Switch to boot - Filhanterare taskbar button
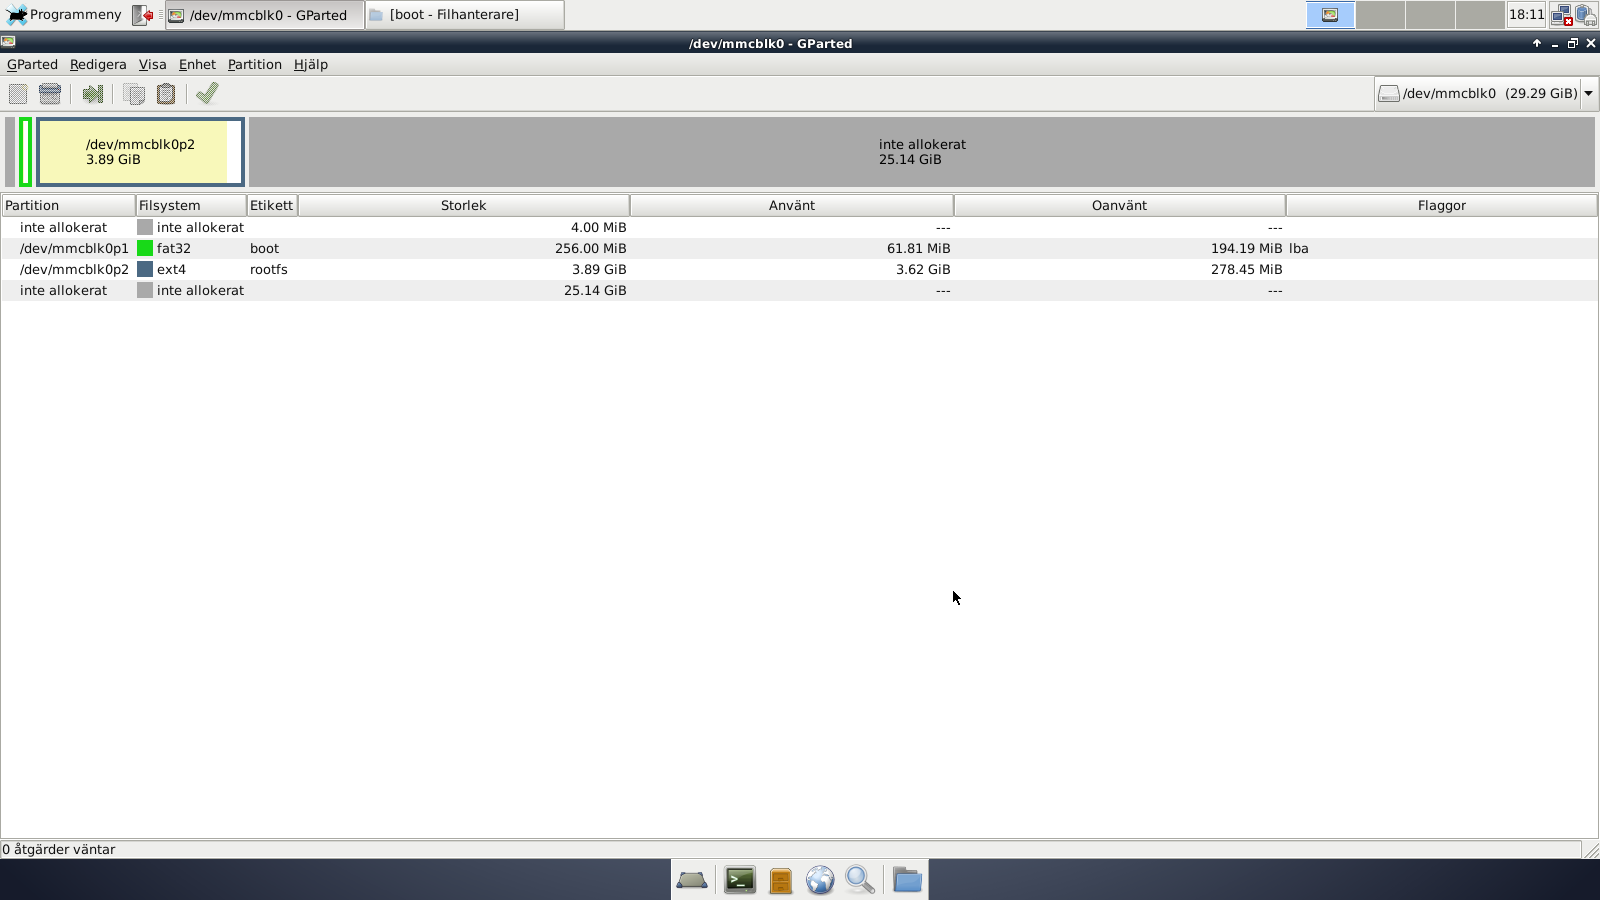This screenshot has width=1600, height=900. (x=464, y=15)
